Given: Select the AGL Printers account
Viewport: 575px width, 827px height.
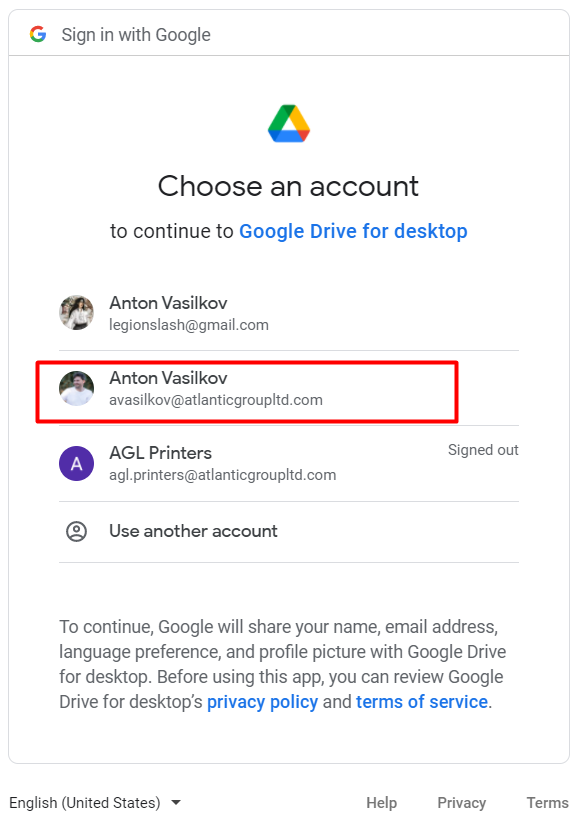Looking at the screenshot, I should [x=289, y=464].
